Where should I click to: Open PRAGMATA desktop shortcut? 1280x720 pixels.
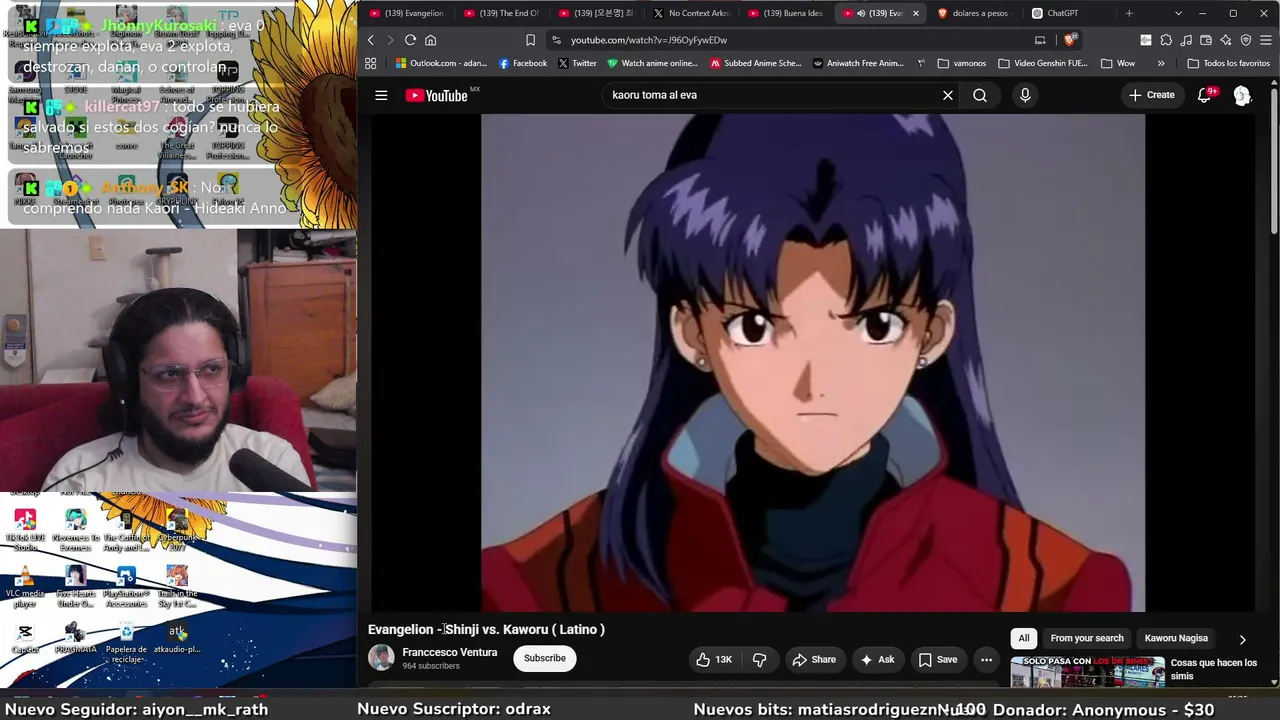coord(75,638)
